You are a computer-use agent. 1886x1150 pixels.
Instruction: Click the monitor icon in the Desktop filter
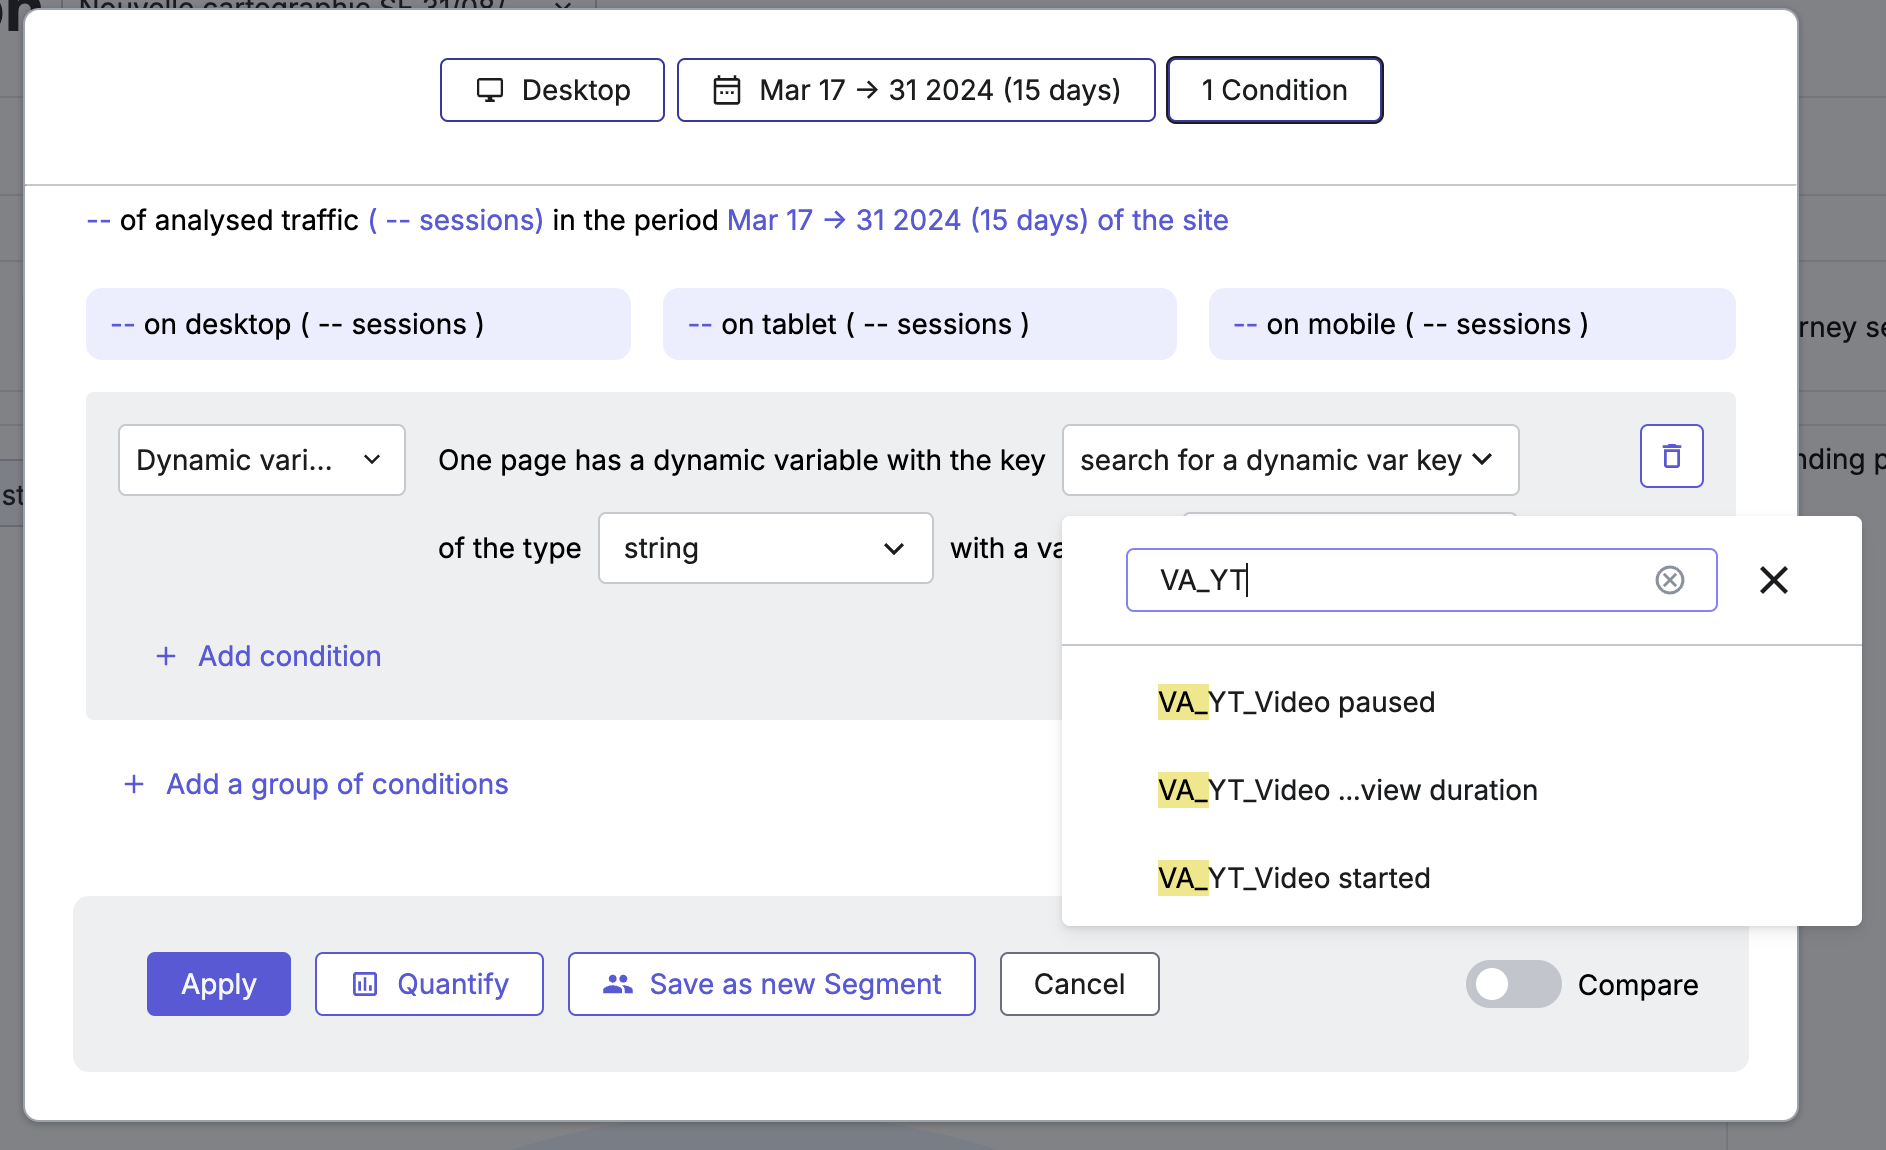(490, 90)
